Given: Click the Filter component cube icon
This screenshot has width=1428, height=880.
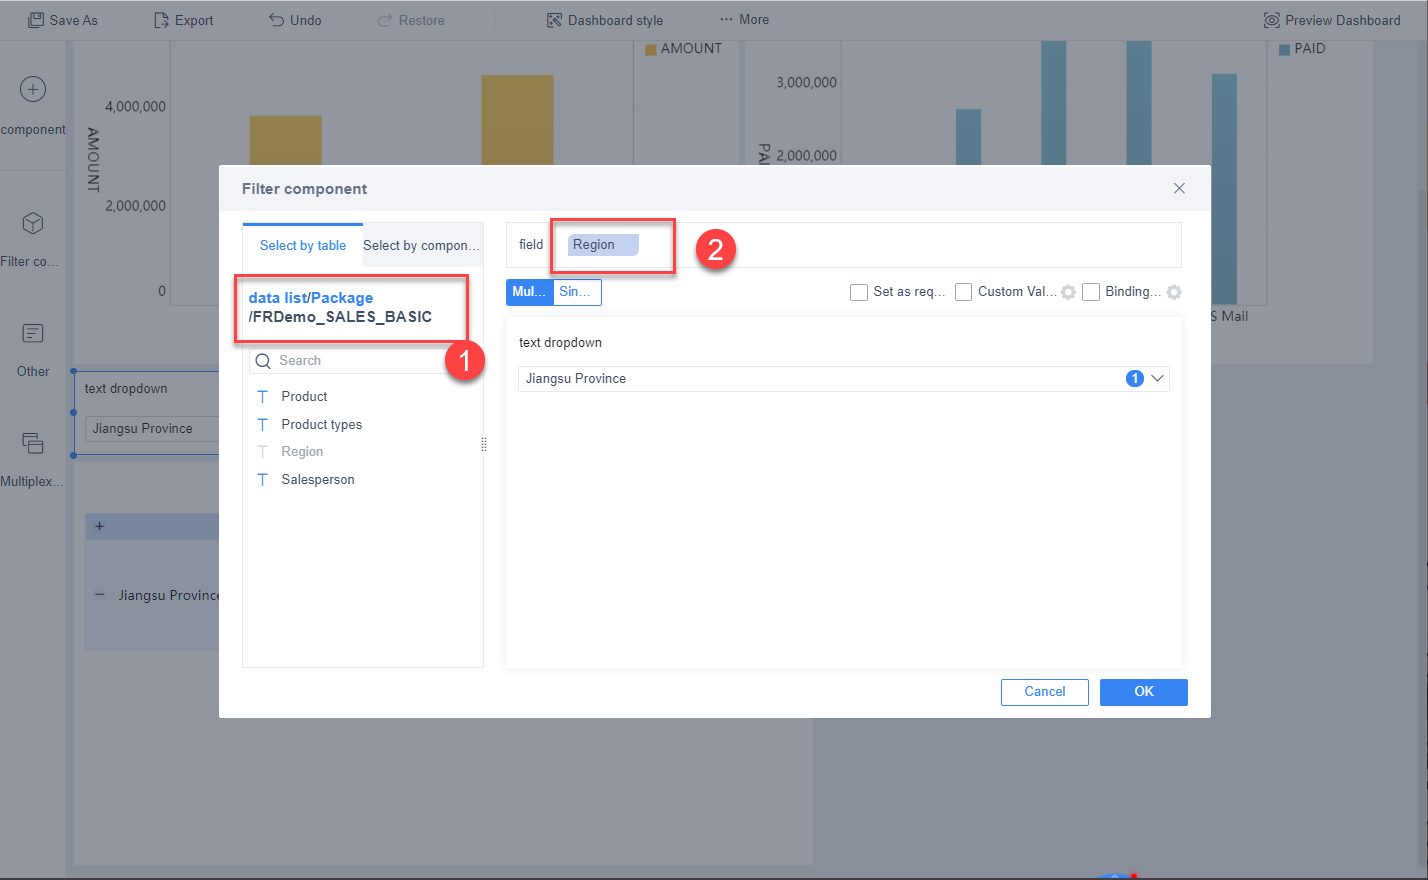Looking at the screenshot, I should click(33, 222).
